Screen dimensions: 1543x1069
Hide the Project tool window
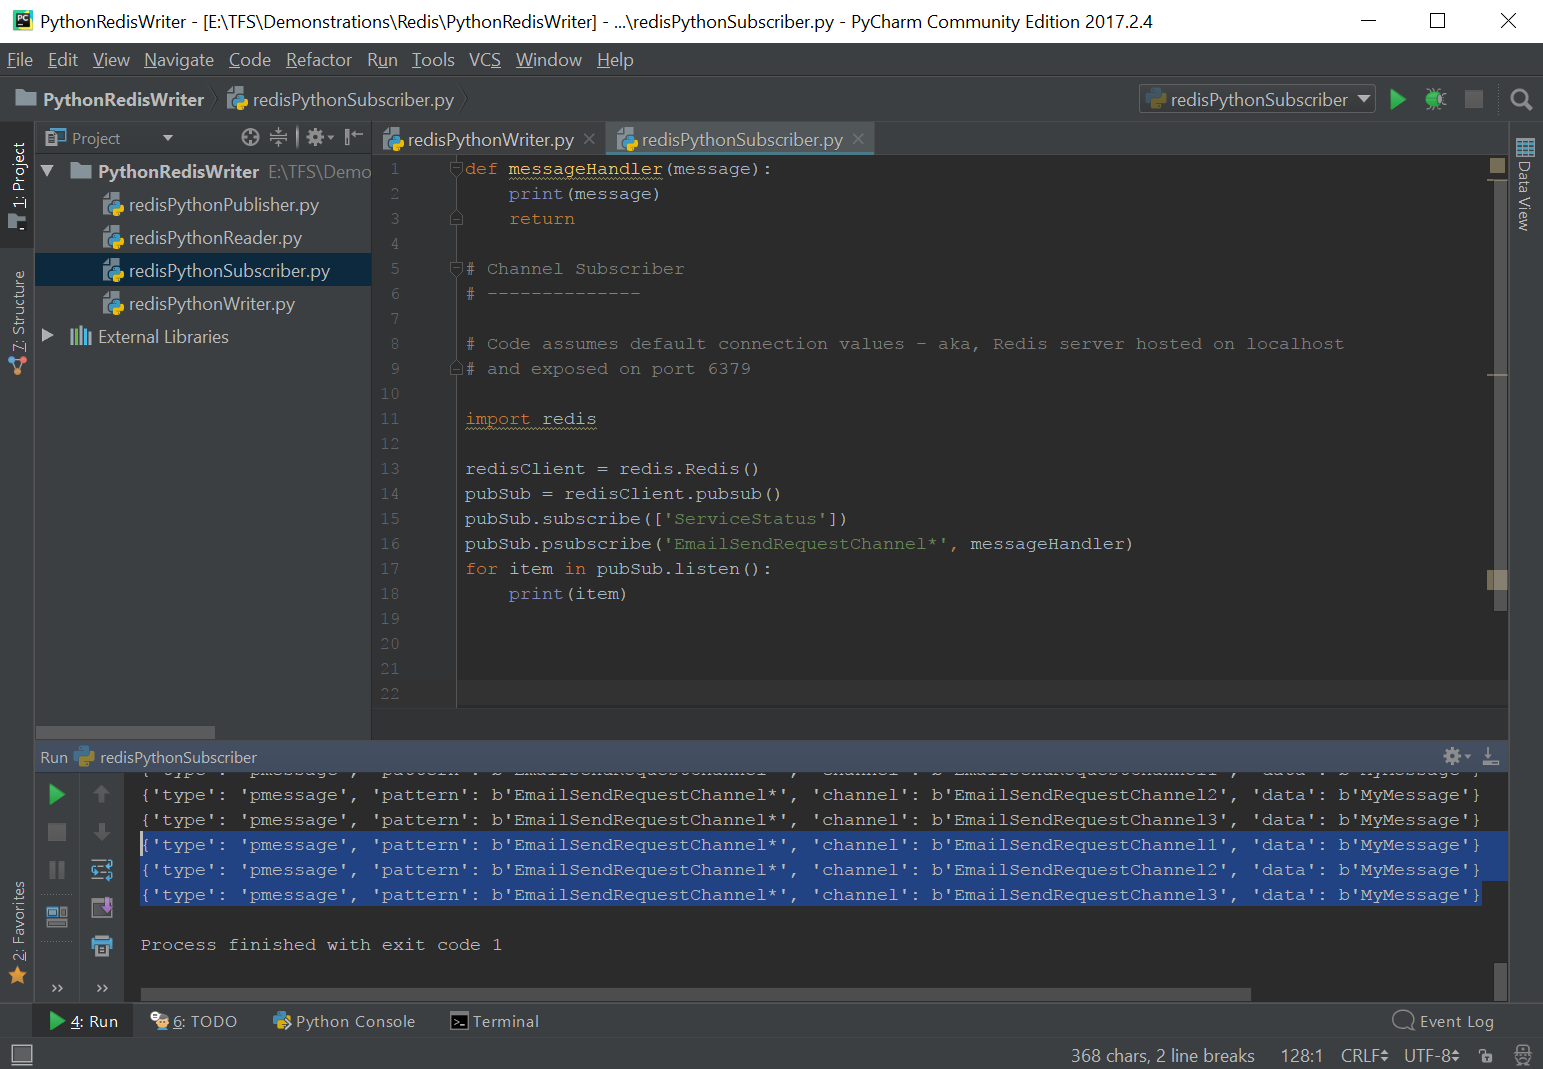353,137
